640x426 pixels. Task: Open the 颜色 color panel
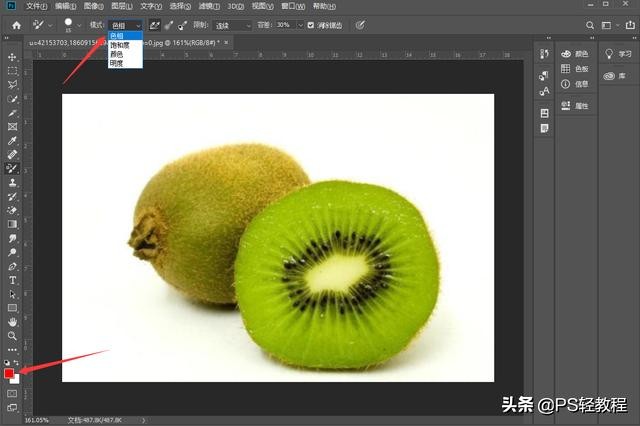(x=575, y=54)
